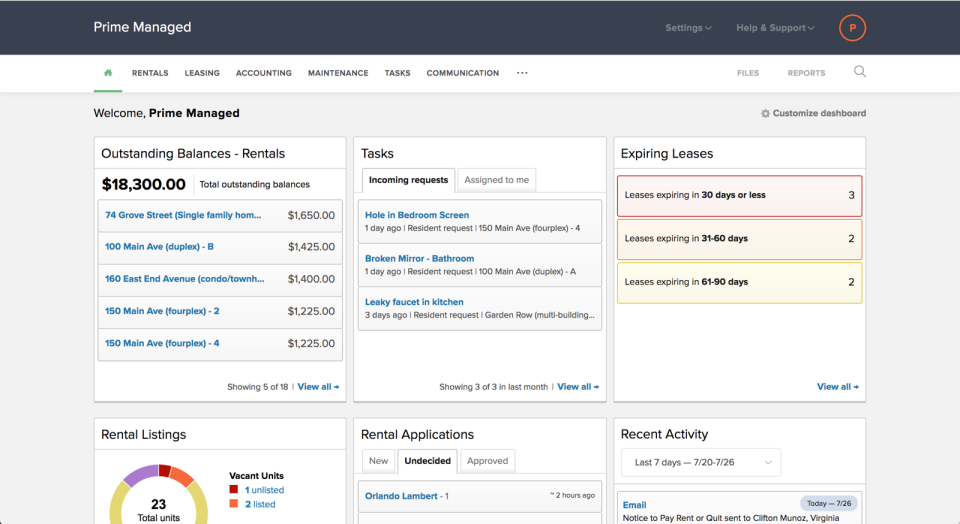Go to the Home dashboard icon
Screen dimensions: 960x524
point(108,73)
